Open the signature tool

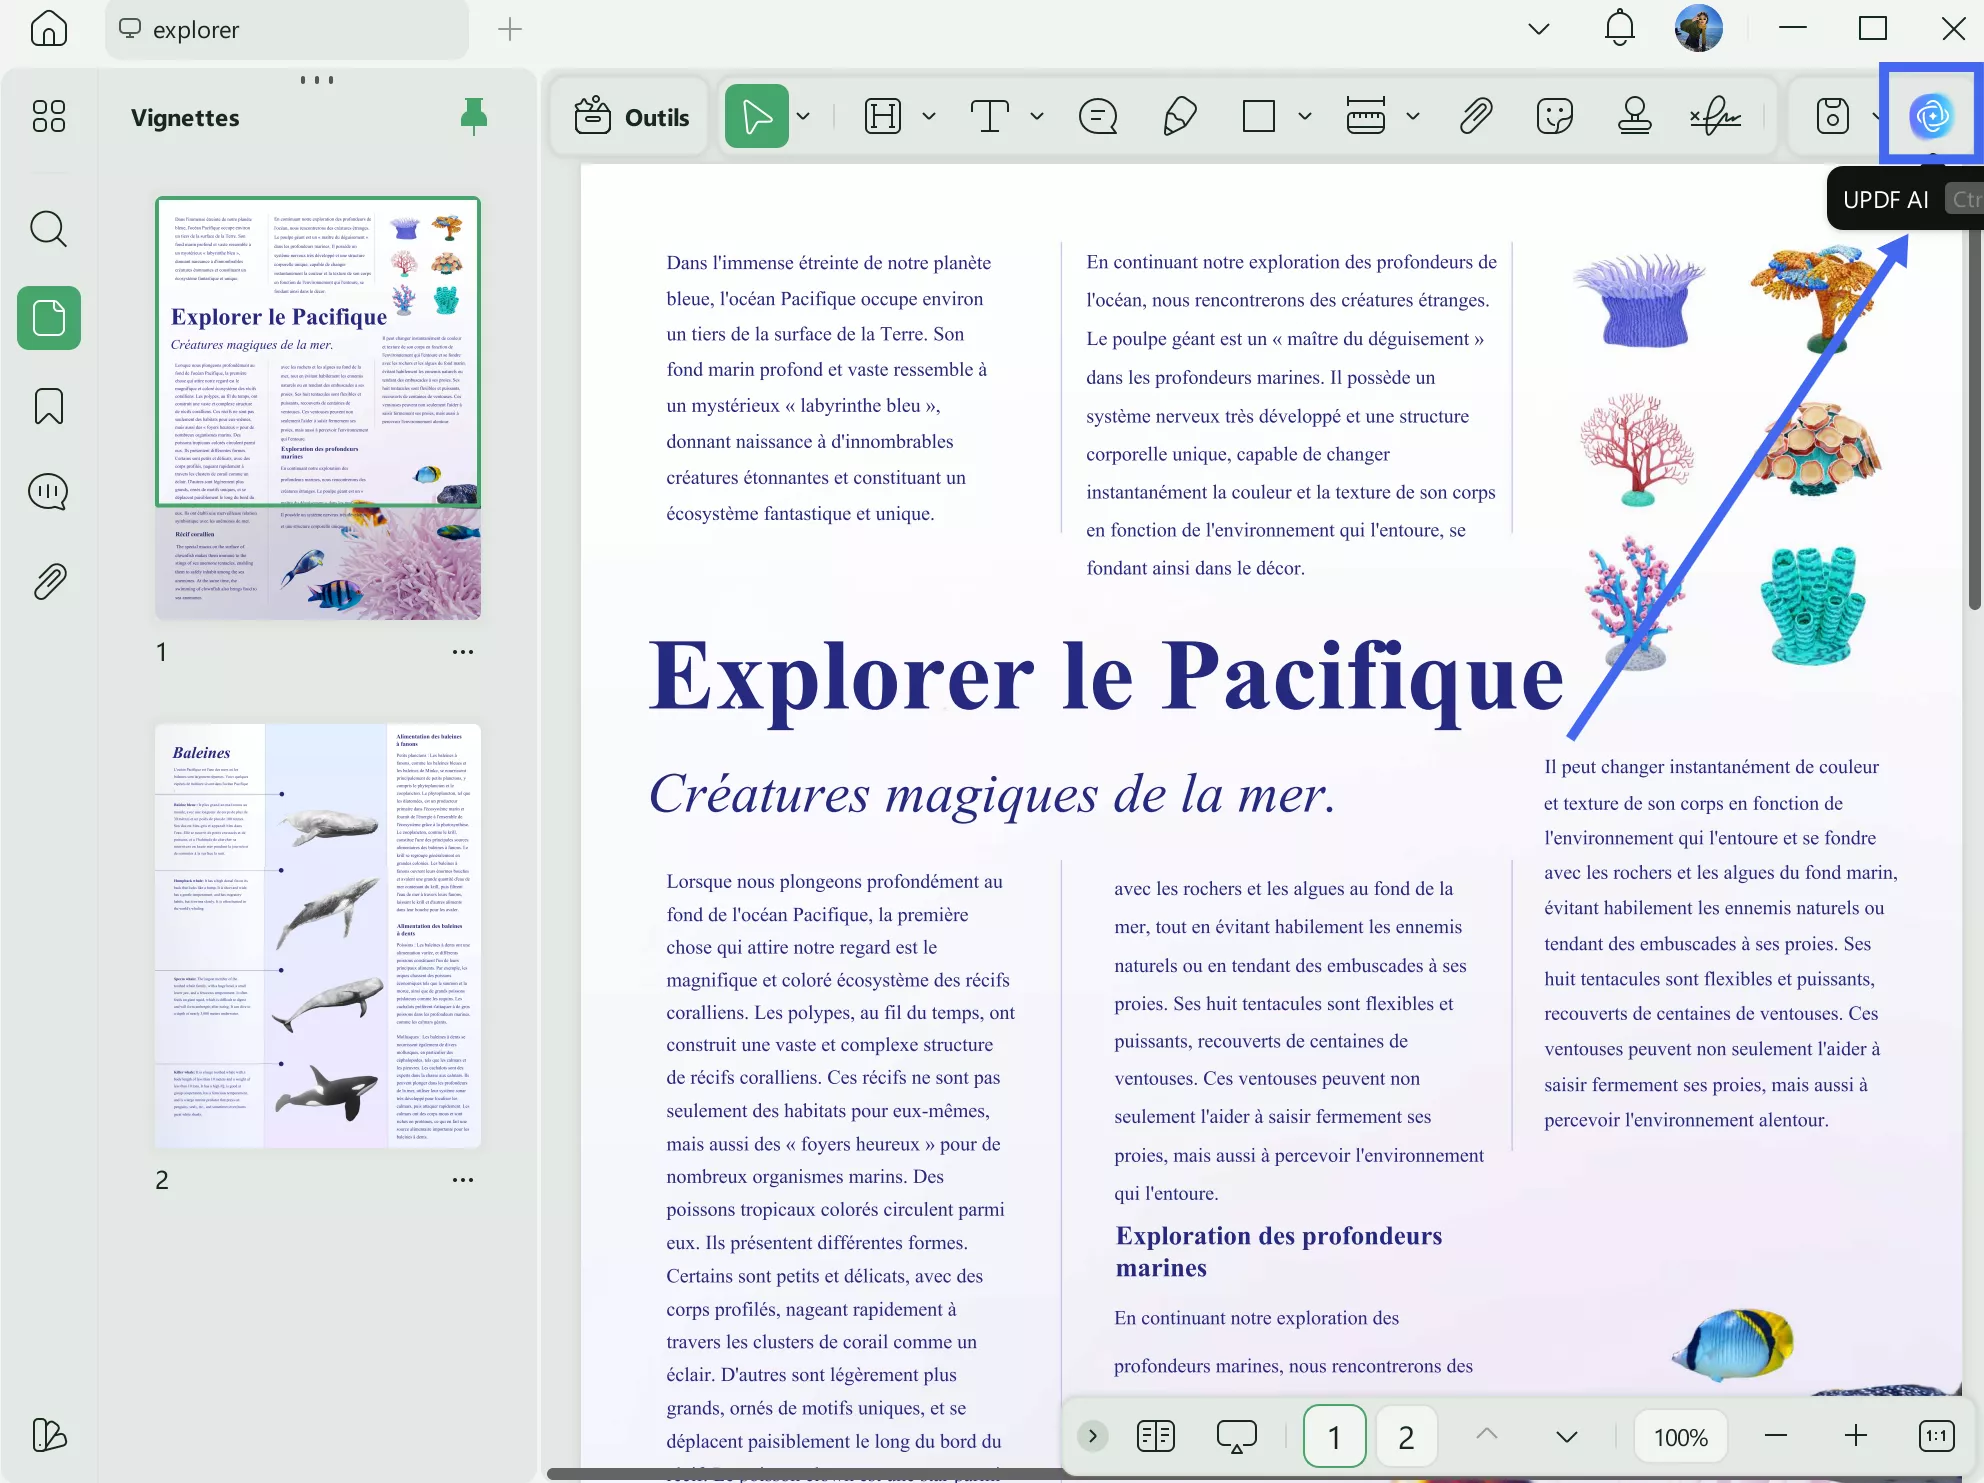pos(1715,116)
